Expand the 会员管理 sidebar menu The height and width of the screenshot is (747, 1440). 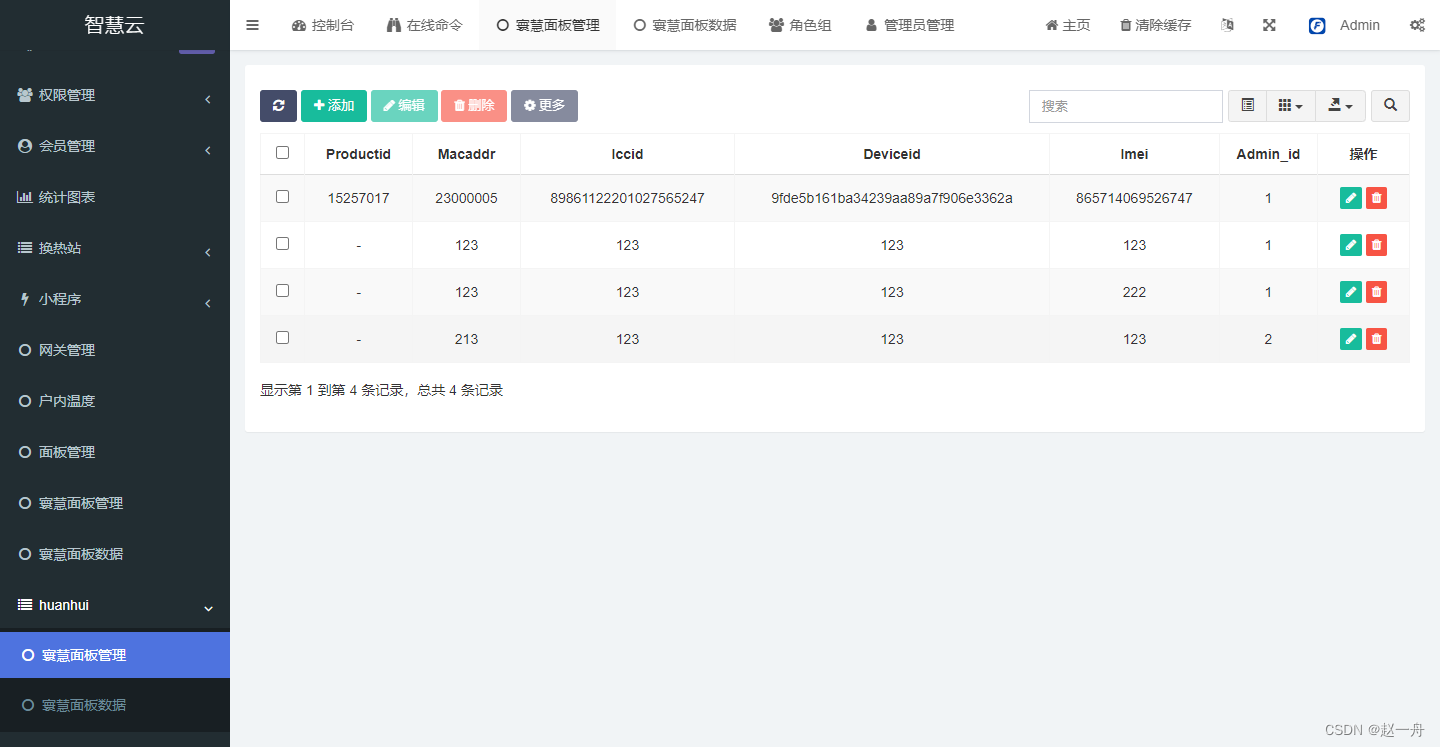click(115, 147)
